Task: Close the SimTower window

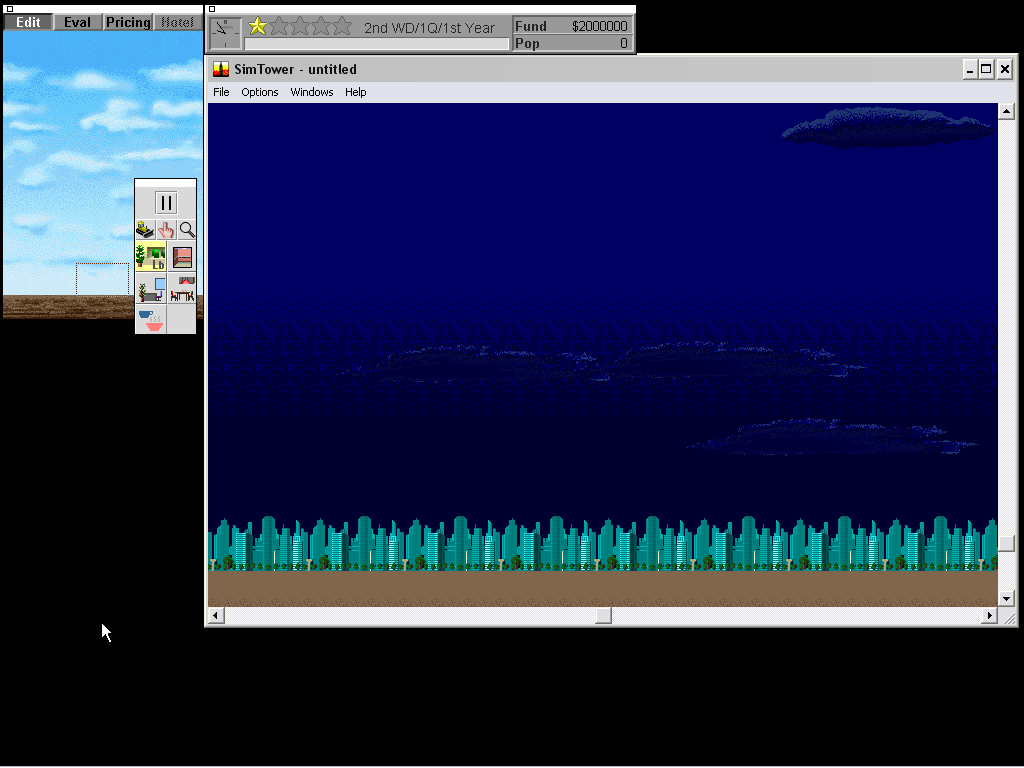Action: click(x=1005, y=69)
